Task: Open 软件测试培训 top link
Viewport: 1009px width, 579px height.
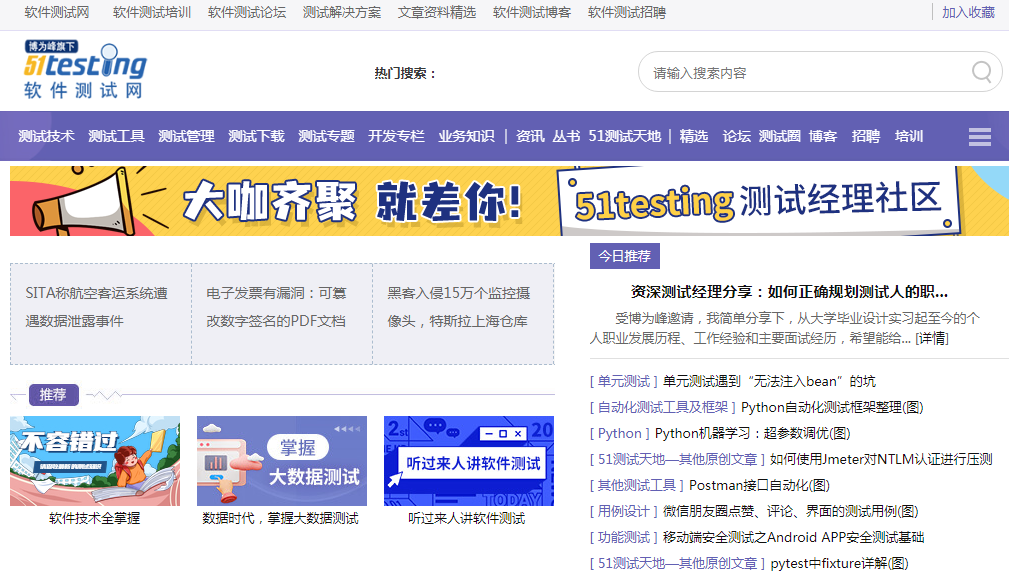Action: (152, 12)
